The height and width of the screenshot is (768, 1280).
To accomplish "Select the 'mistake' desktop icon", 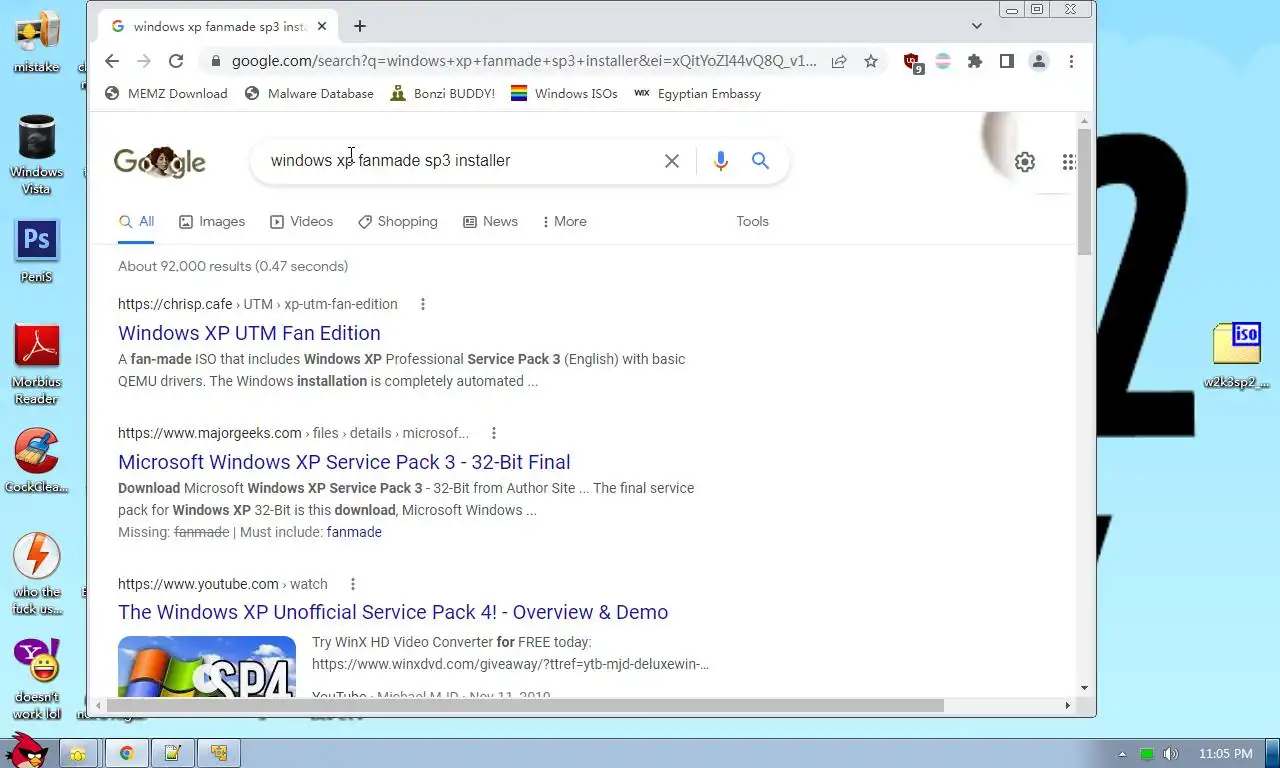I will [x=37, y=41].
